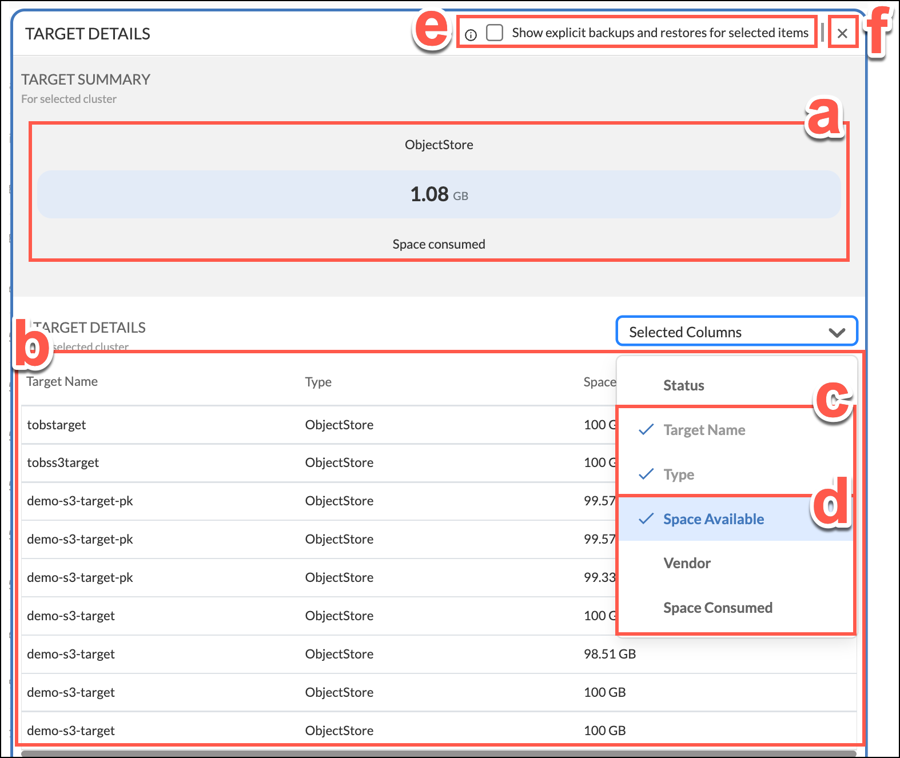Screen dimensions: 900x758
Task: Click the horizontal scrollbar below the table
Action: tap(438, 753)
